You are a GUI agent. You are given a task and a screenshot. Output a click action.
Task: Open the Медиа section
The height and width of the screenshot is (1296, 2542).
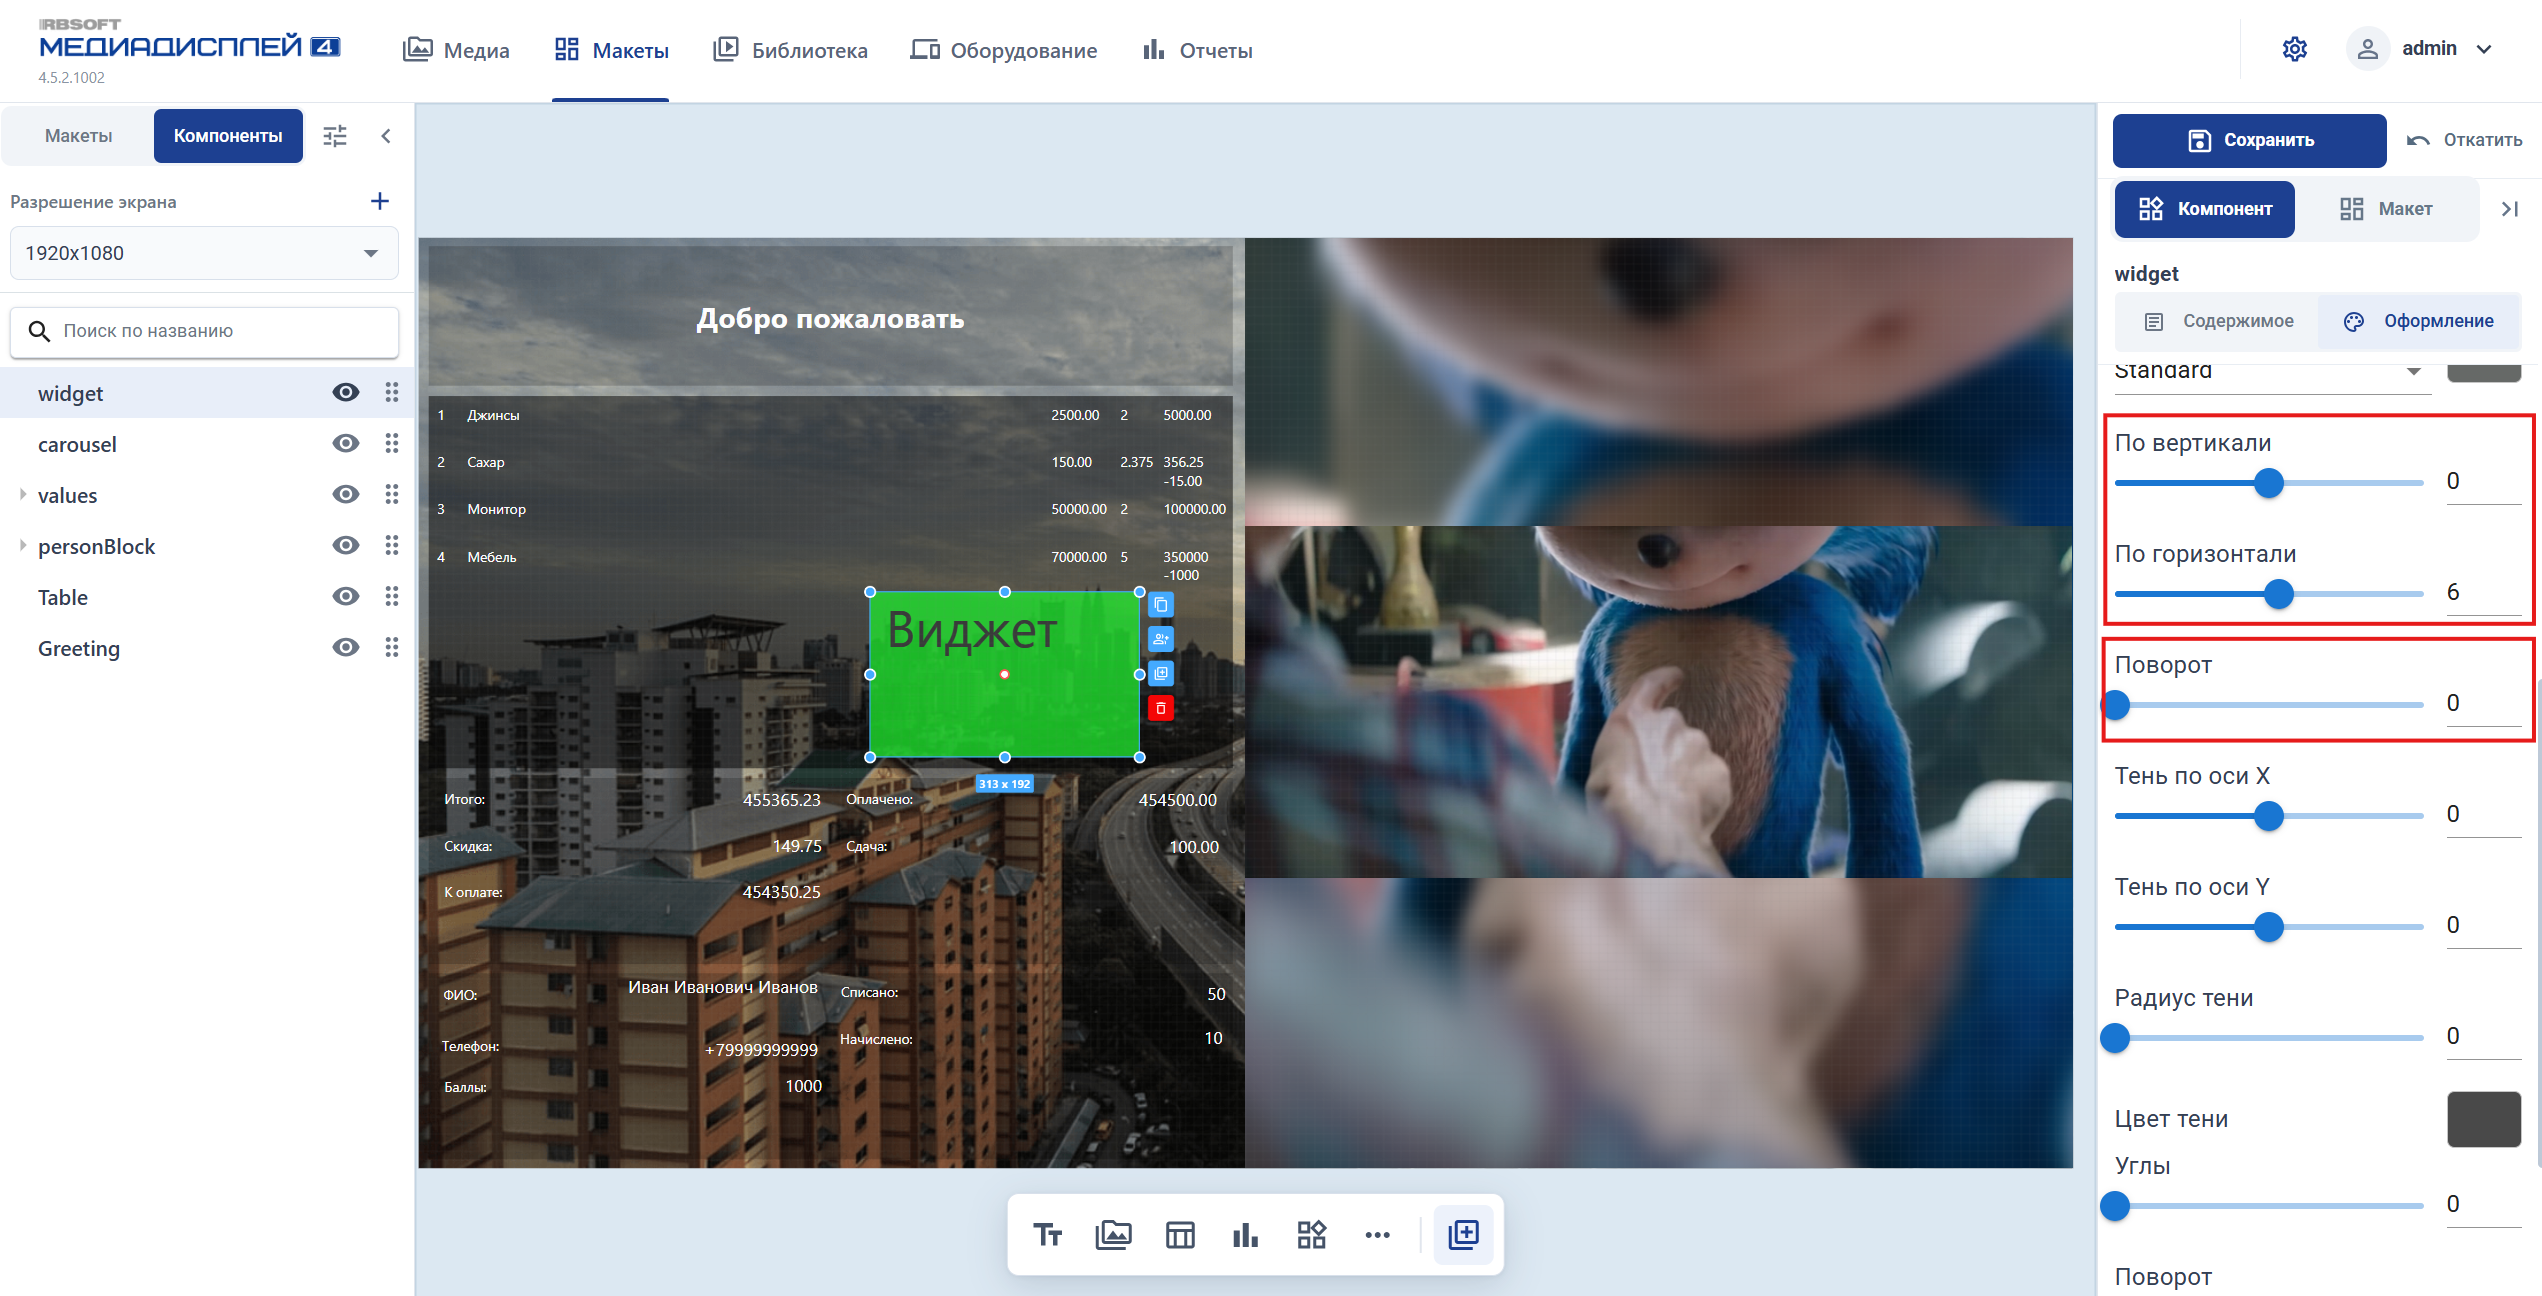[x=456, y=50]
